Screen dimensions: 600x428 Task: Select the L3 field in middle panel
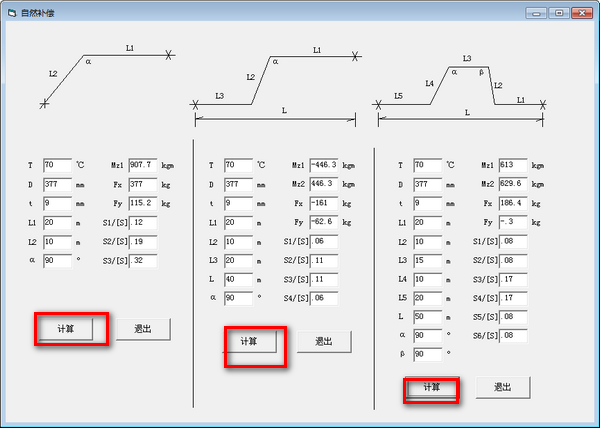[x=238, y=261]
